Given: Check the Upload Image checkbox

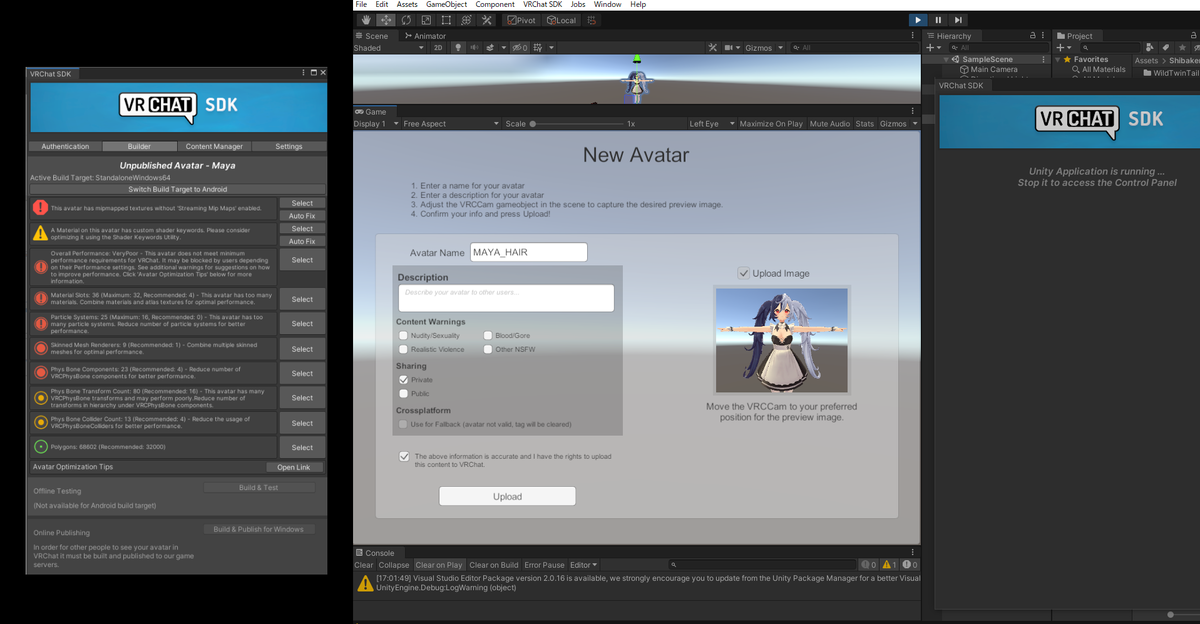Looking at the screenshot, I should click(x=743, y=273).
